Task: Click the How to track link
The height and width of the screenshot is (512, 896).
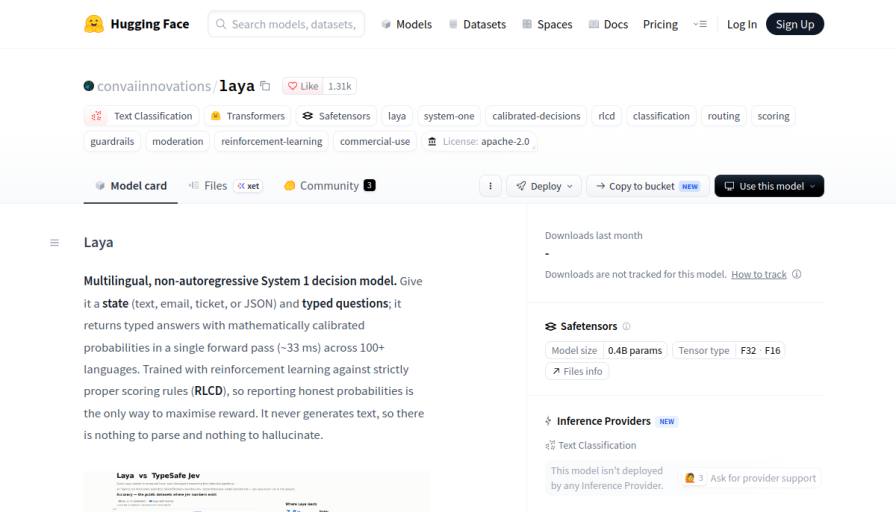Action: 759,274
